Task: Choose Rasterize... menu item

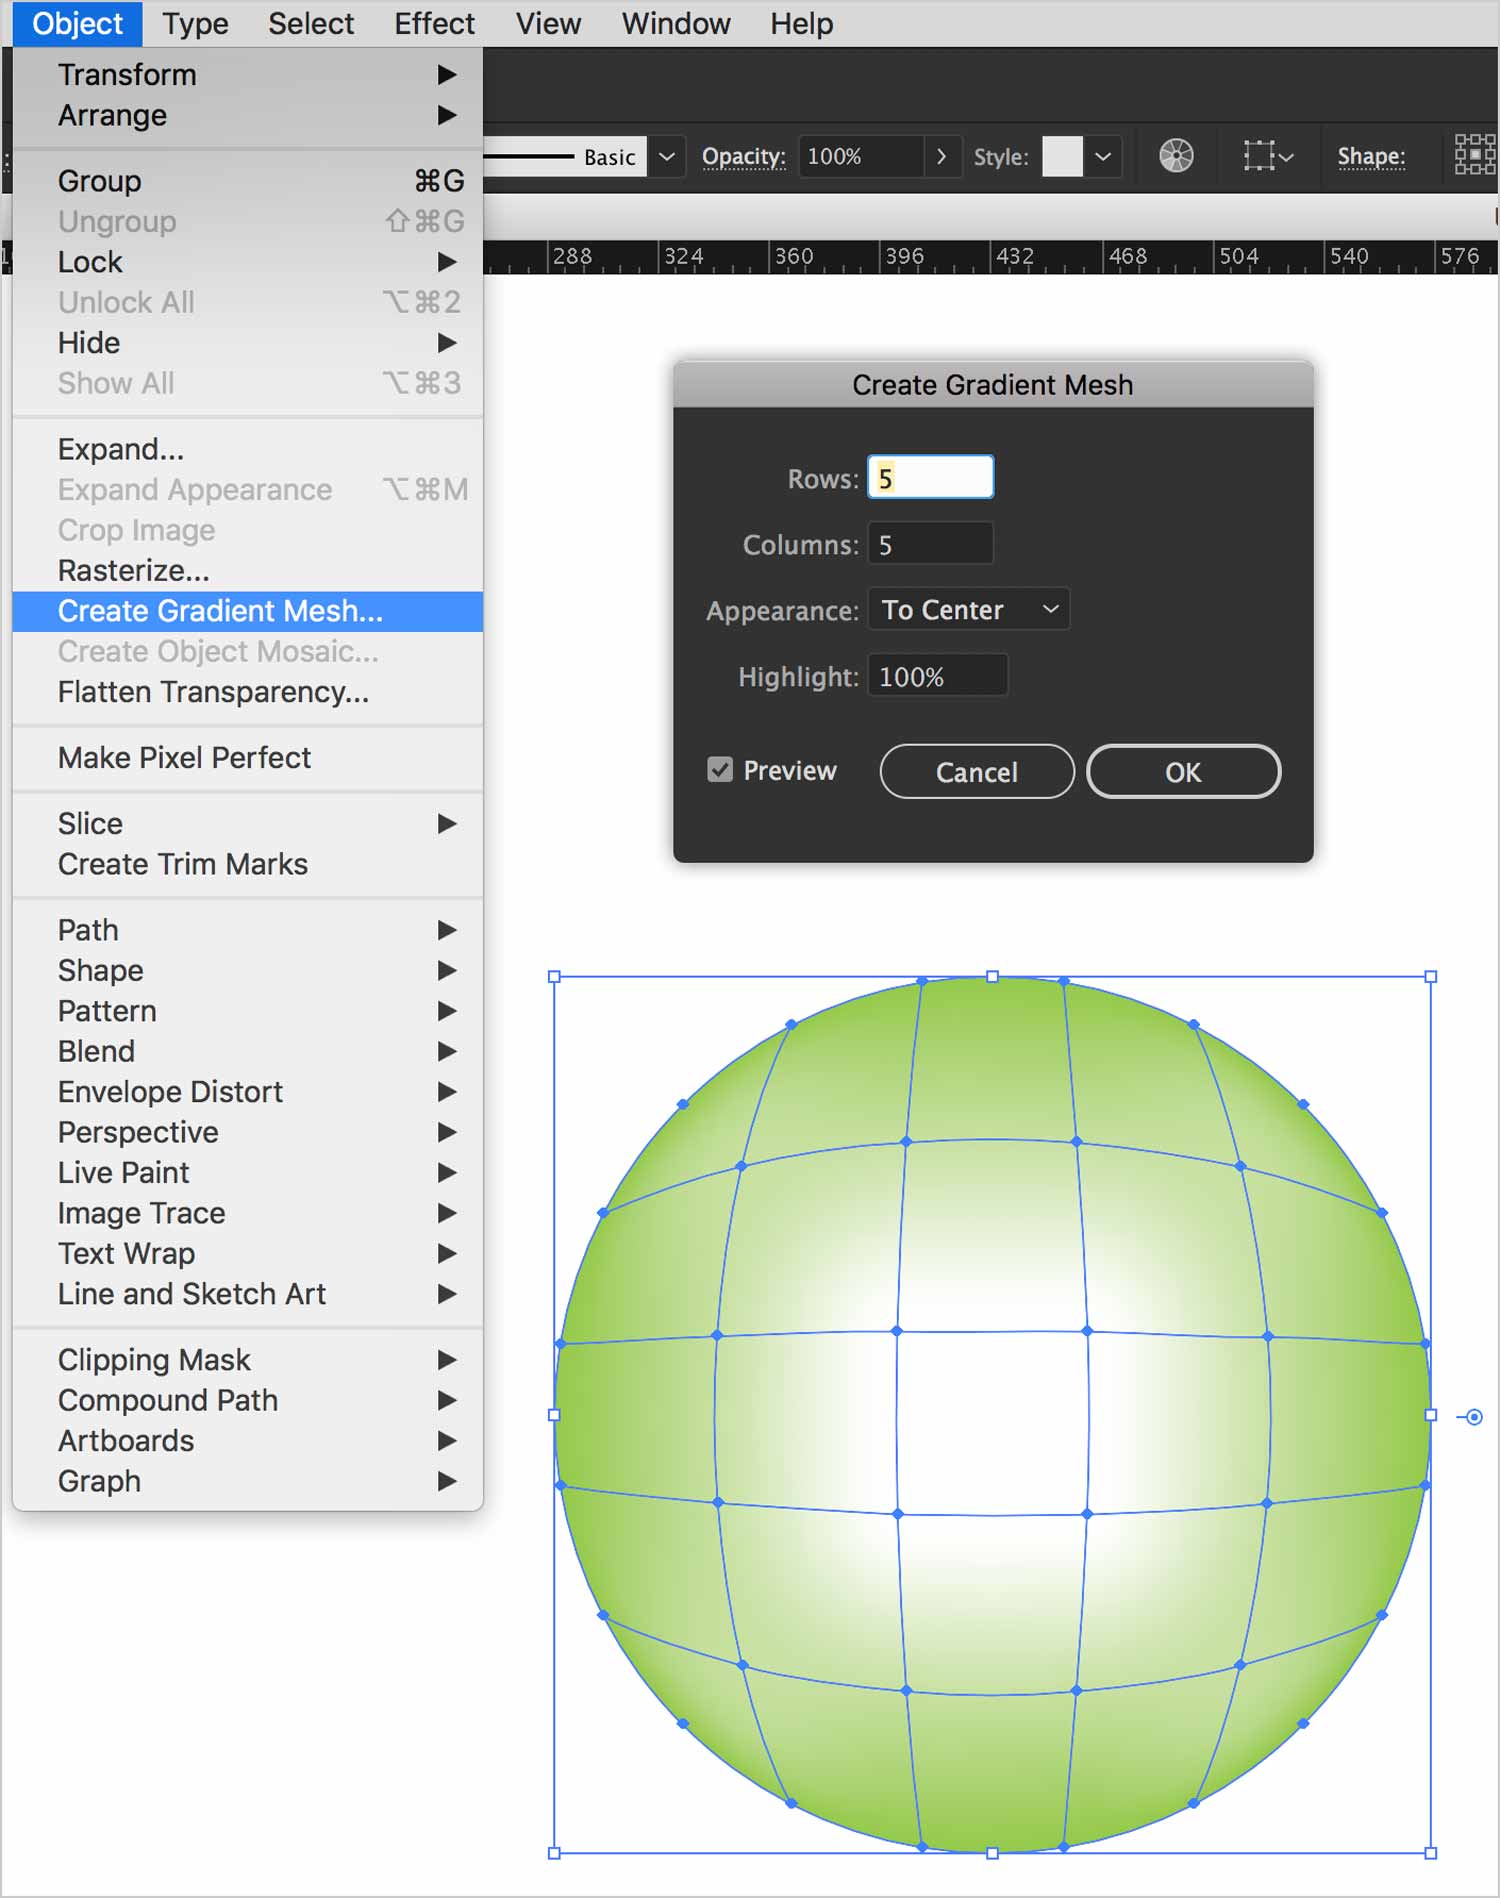Action: 248,570
